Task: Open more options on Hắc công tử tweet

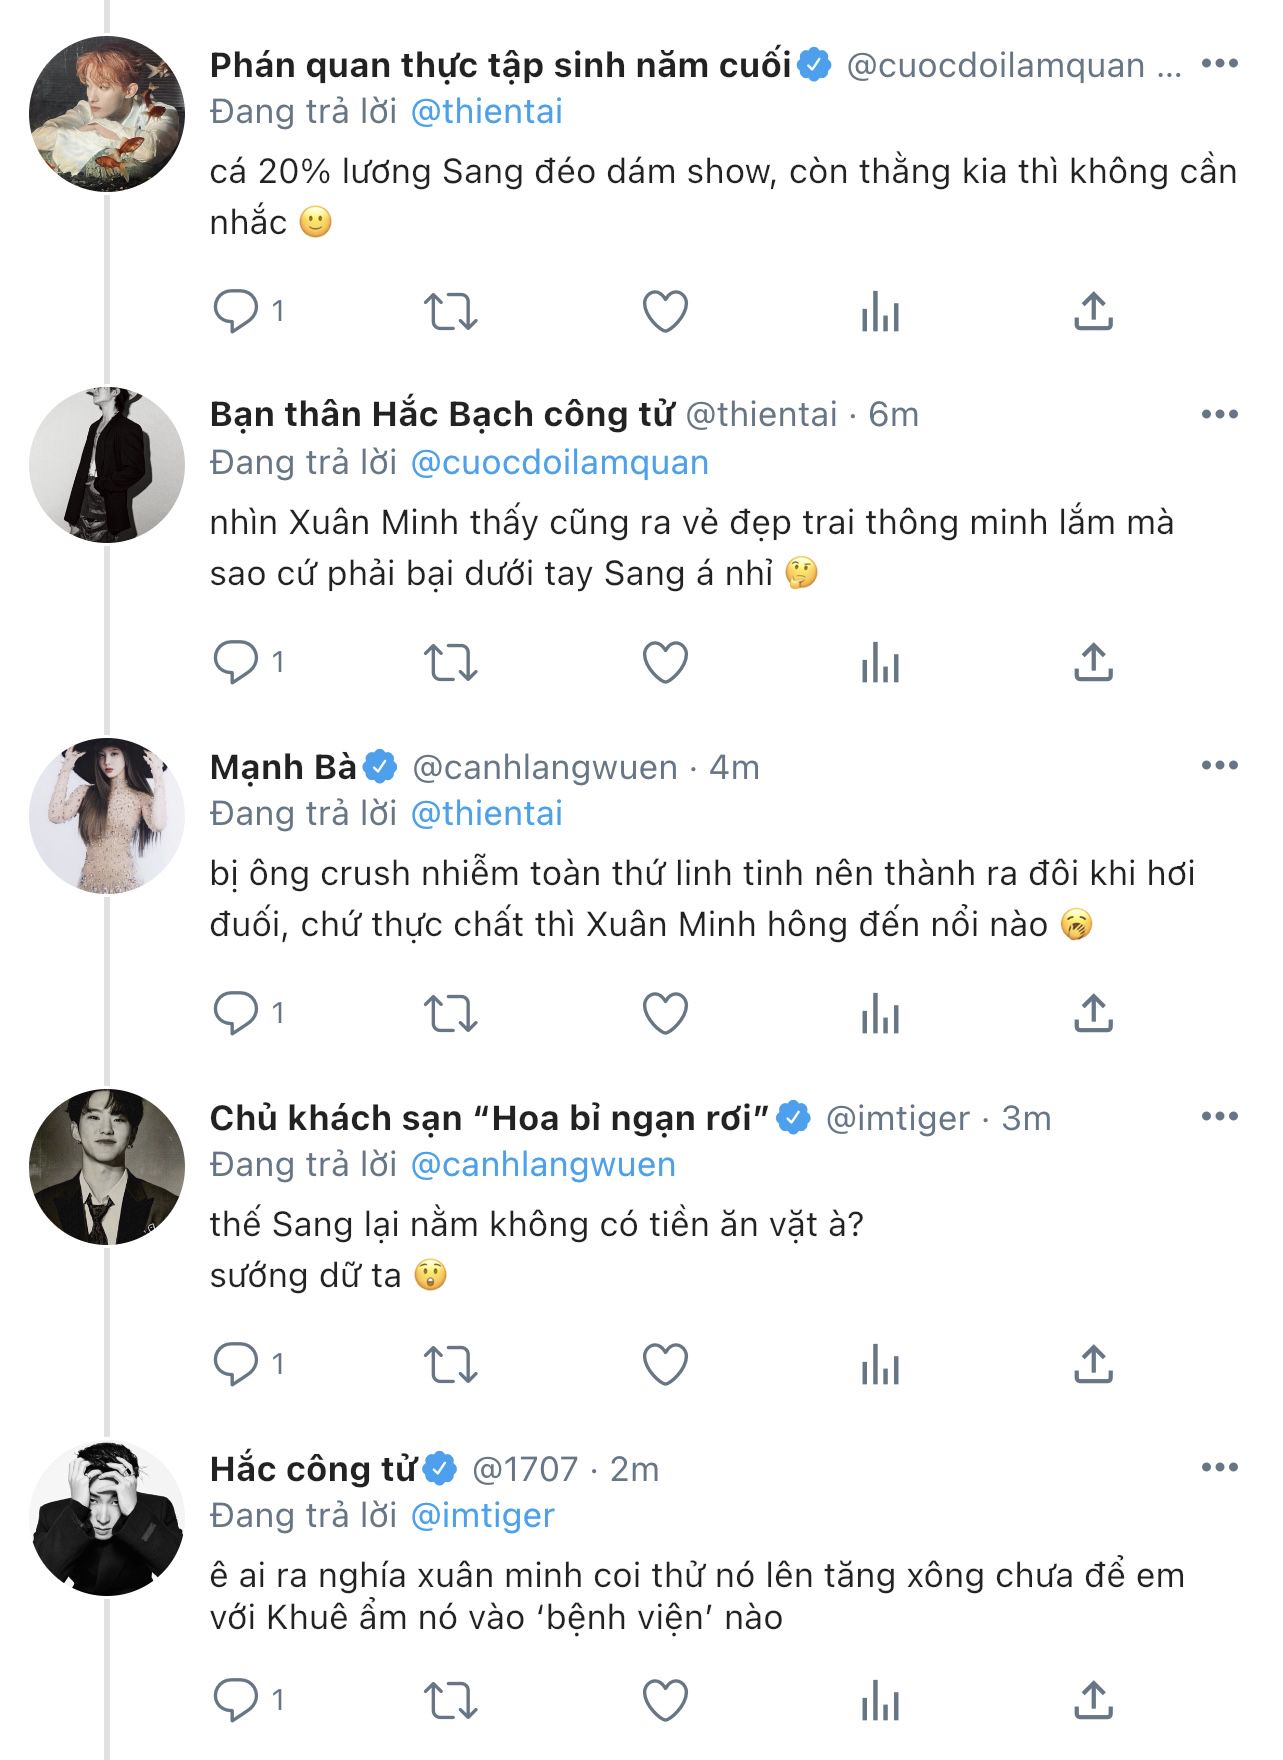Action: click(1220, 1468)
